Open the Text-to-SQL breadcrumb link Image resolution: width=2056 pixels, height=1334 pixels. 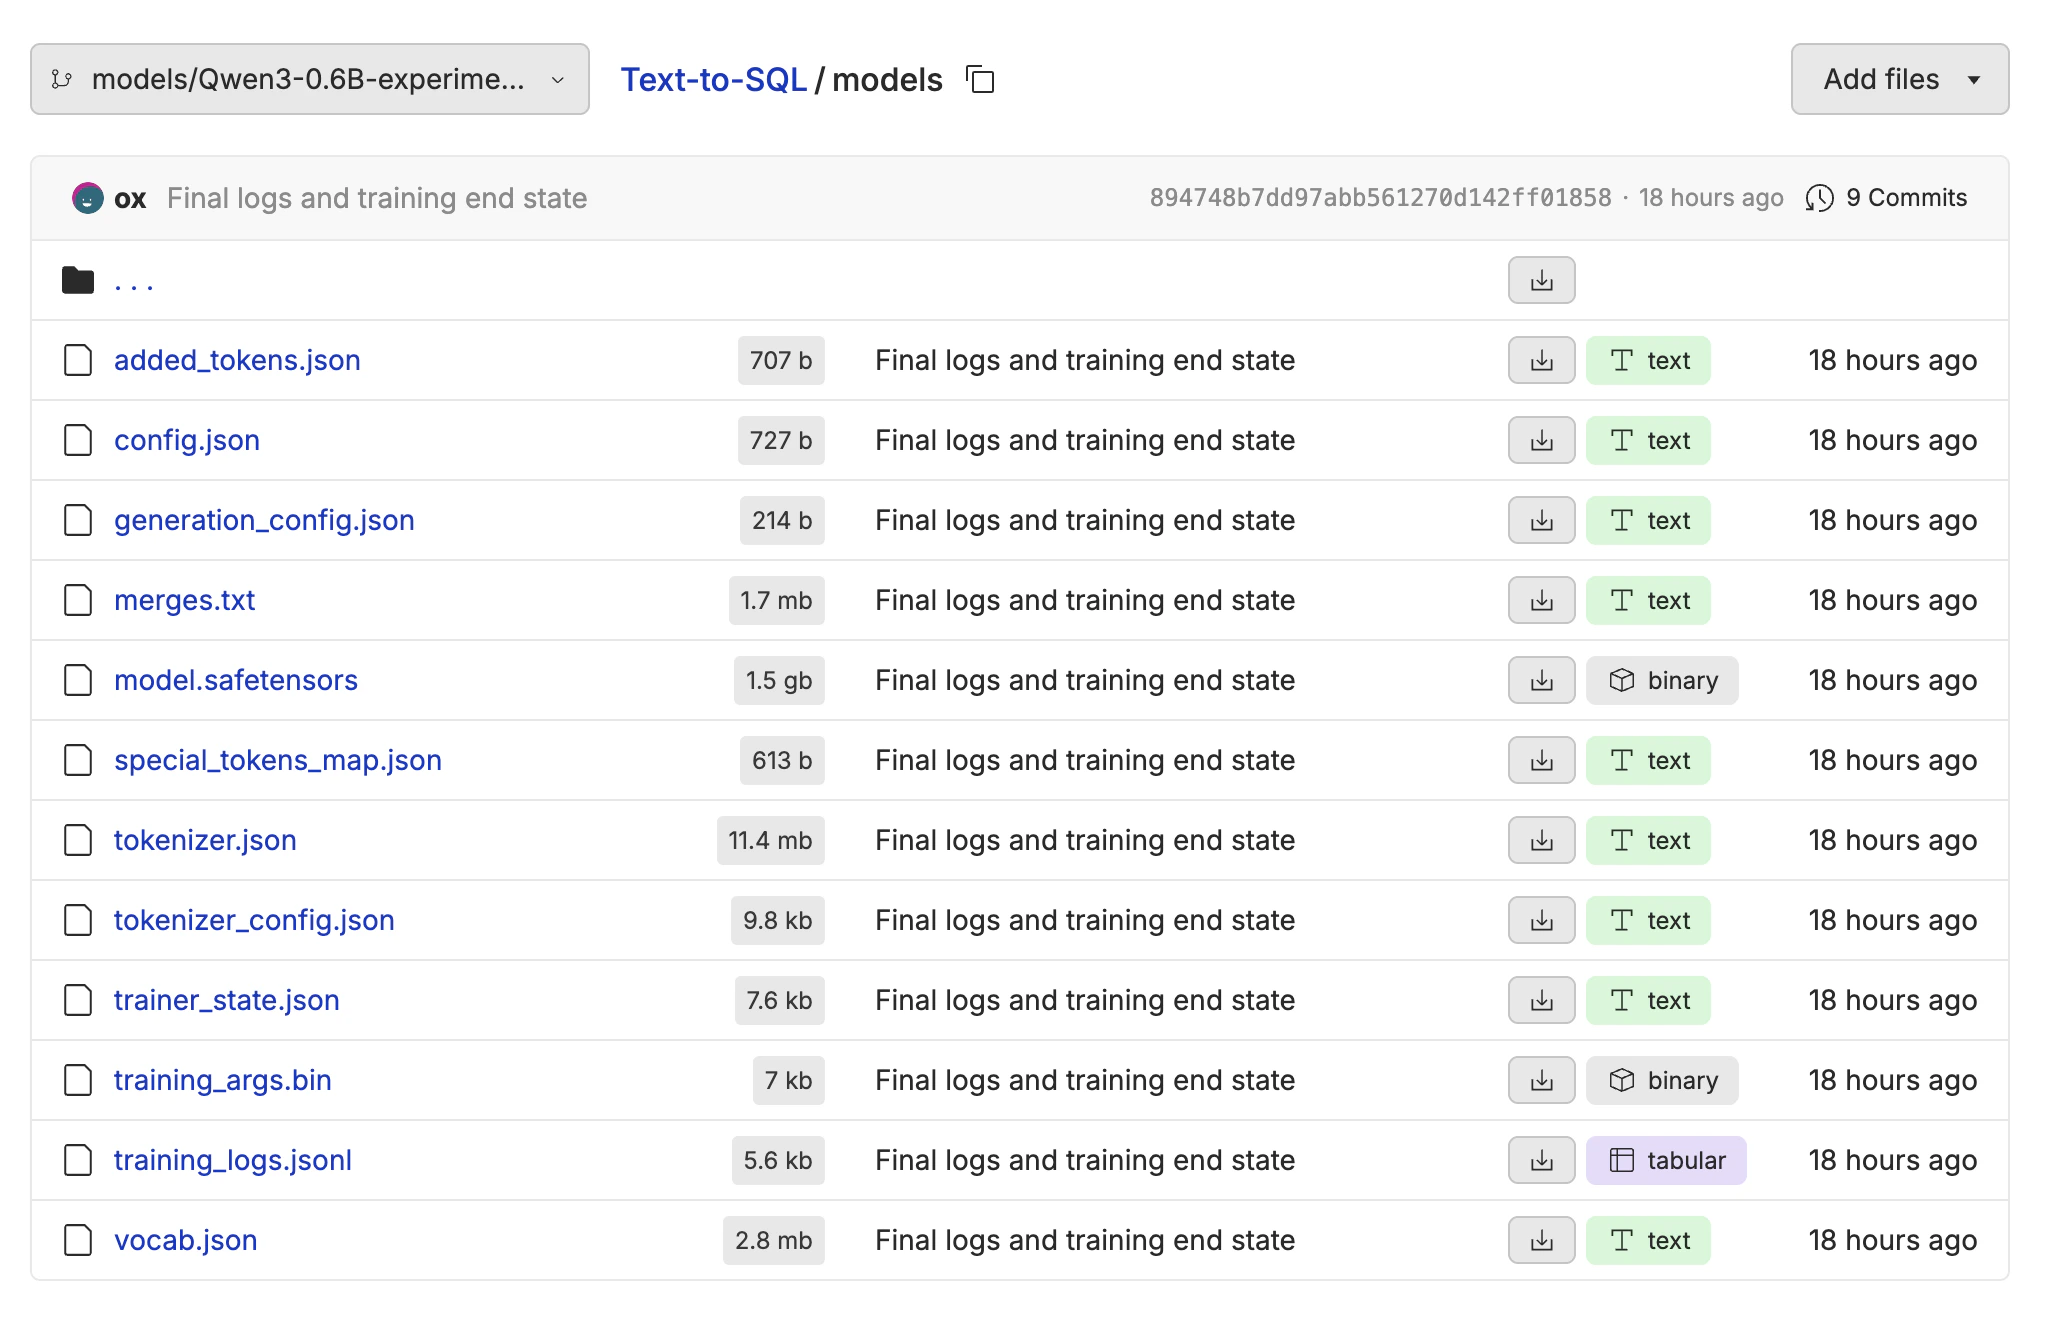point(713,80)
